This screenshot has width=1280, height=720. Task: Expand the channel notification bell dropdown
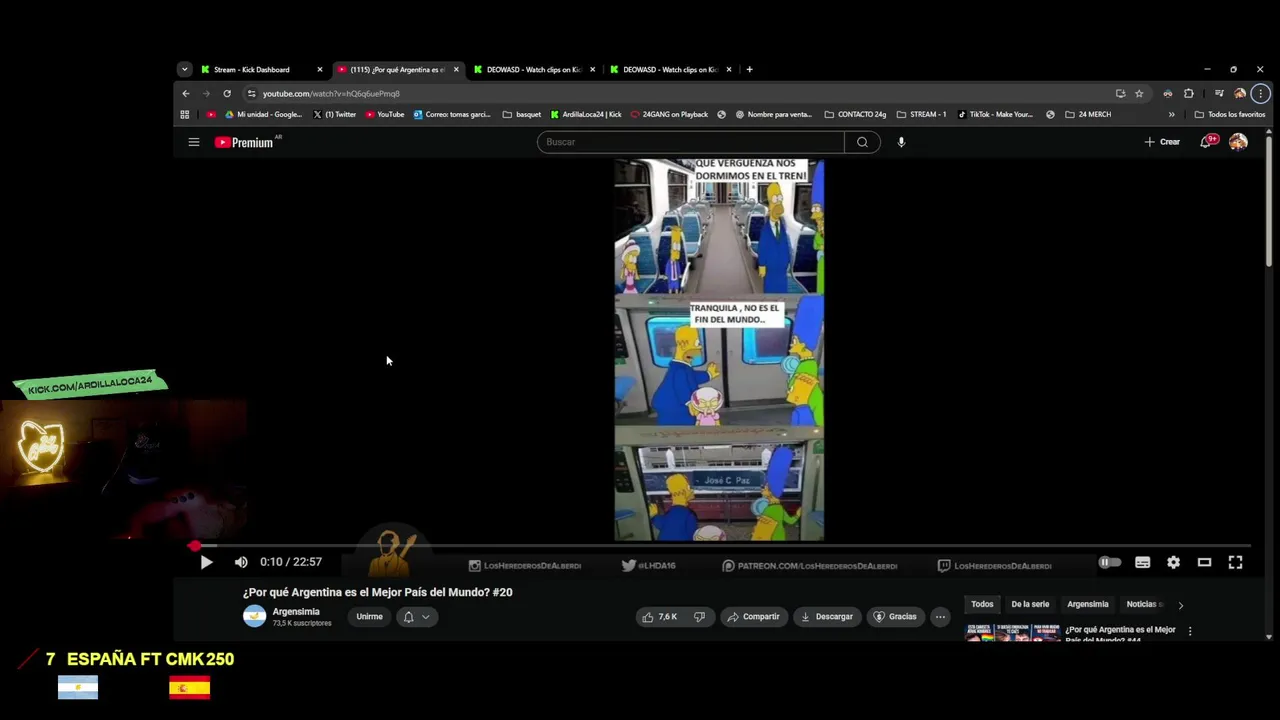[x=416, y=617]
